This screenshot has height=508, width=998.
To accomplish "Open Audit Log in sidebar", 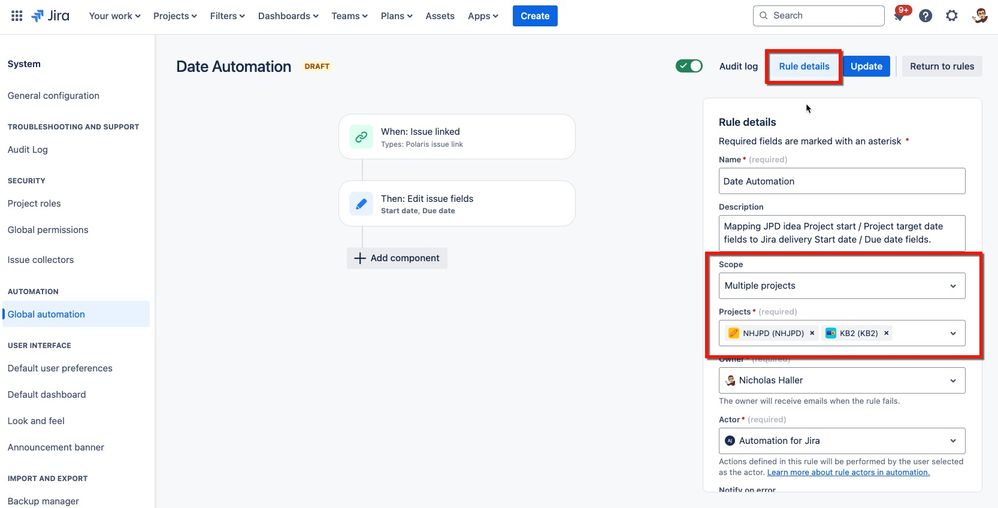I will click(x=27, y=150).
